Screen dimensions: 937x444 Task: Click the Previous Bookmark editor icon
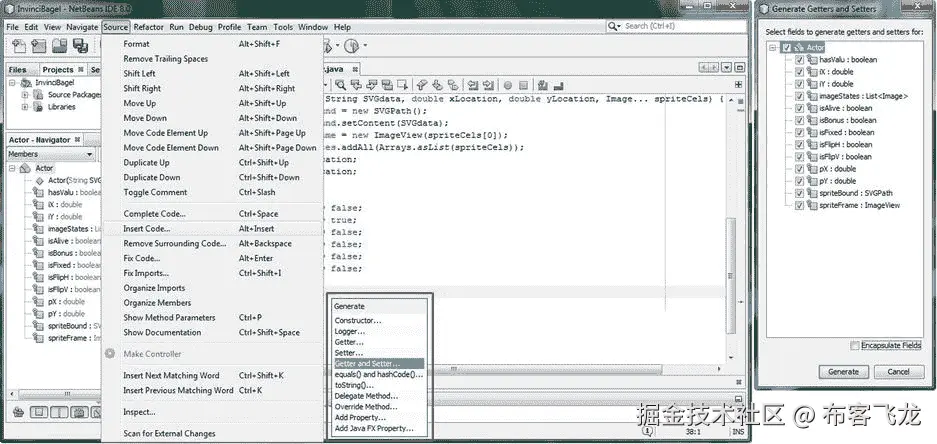click(x=422, y=85)
